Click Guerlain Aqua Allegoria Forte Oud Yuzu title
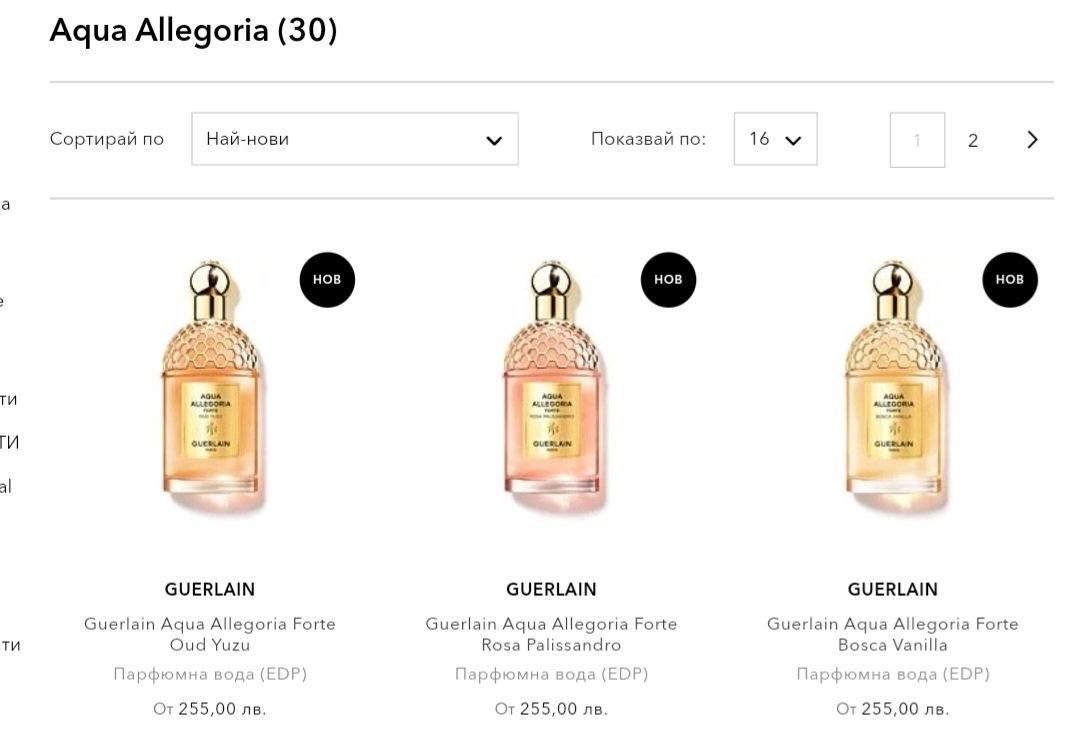This screenshot has width=1068, height=739. click(210, 634)
